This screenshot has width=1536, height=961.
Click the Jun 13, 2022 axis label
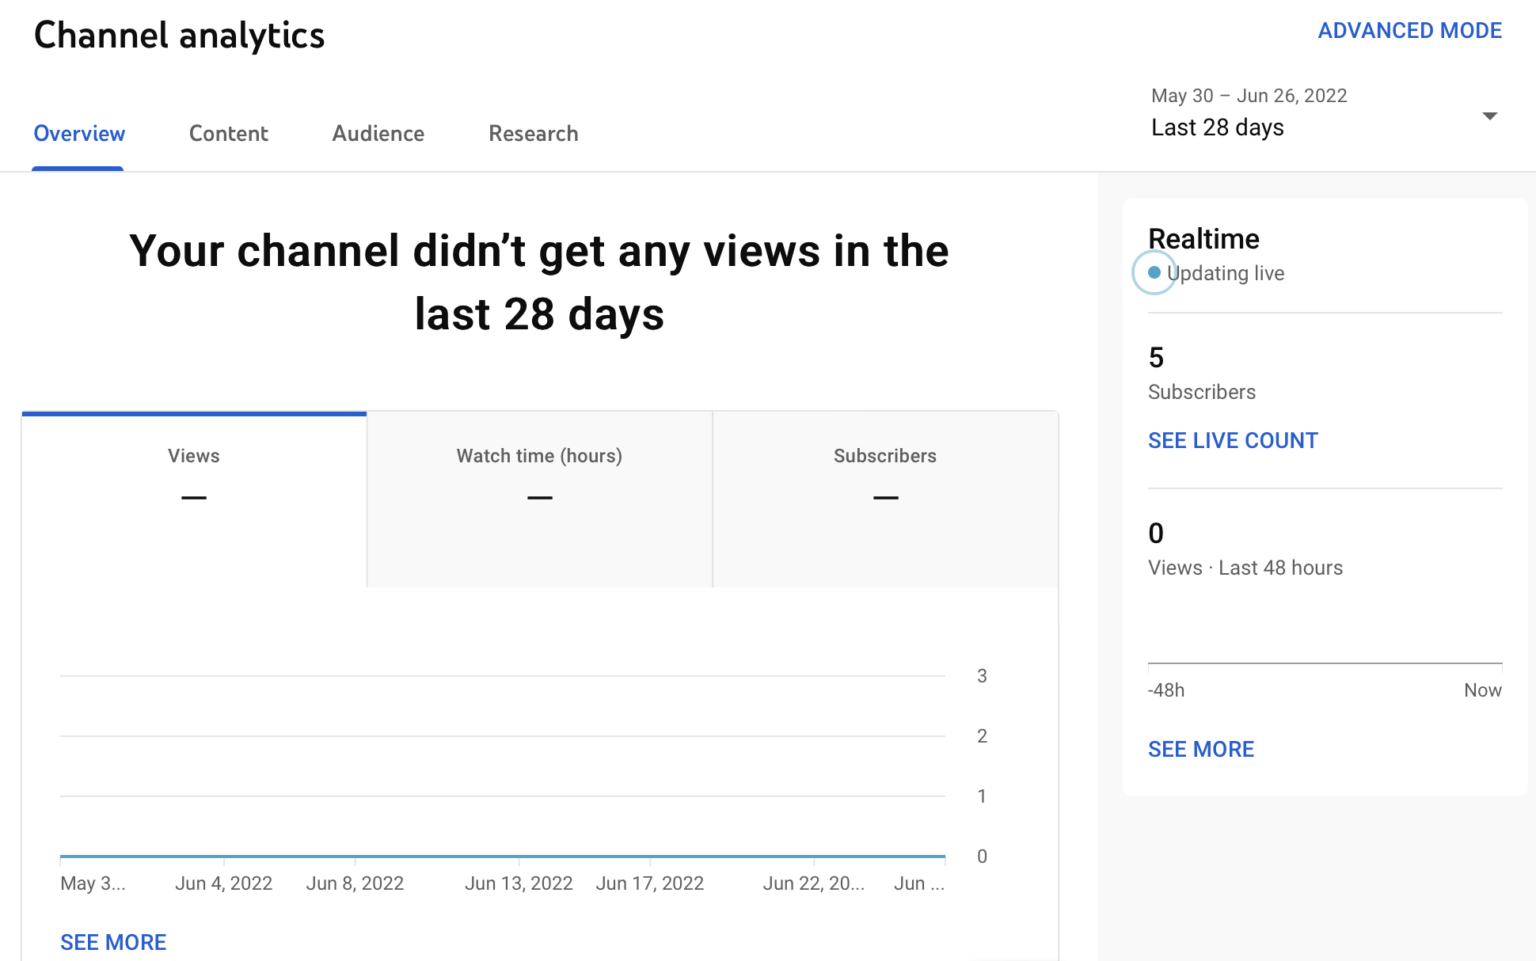[x=518, y=883]
